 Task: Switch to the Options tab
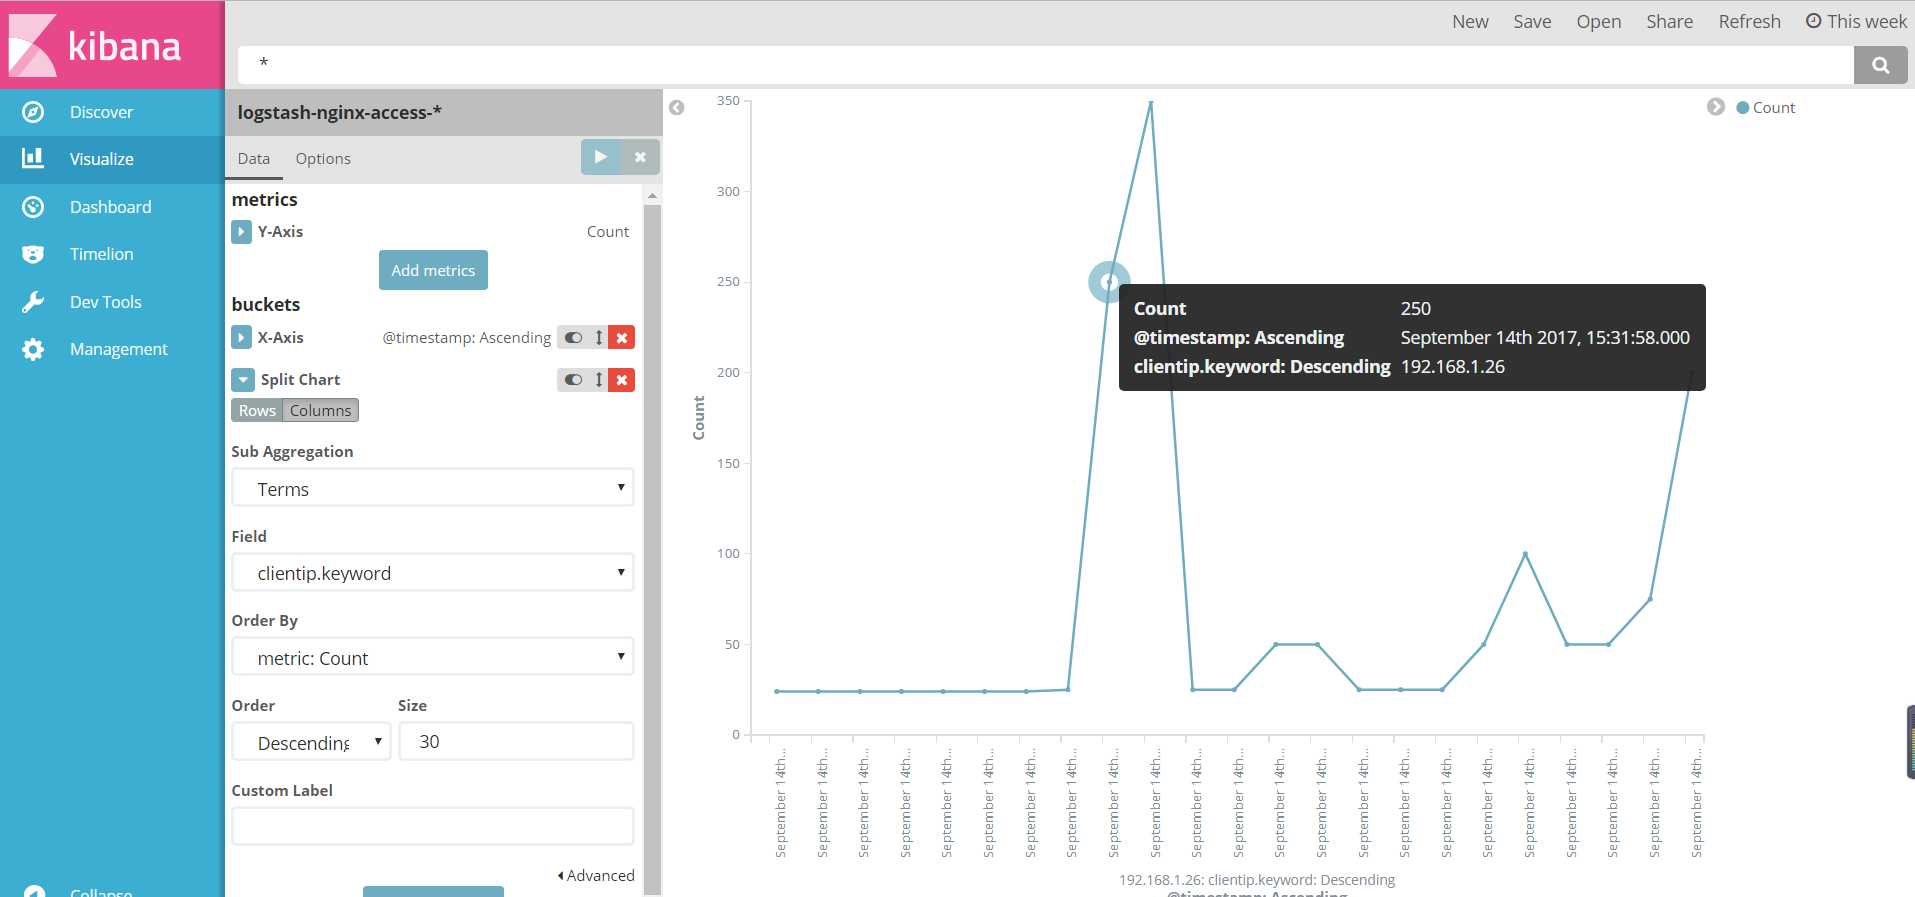323,158
